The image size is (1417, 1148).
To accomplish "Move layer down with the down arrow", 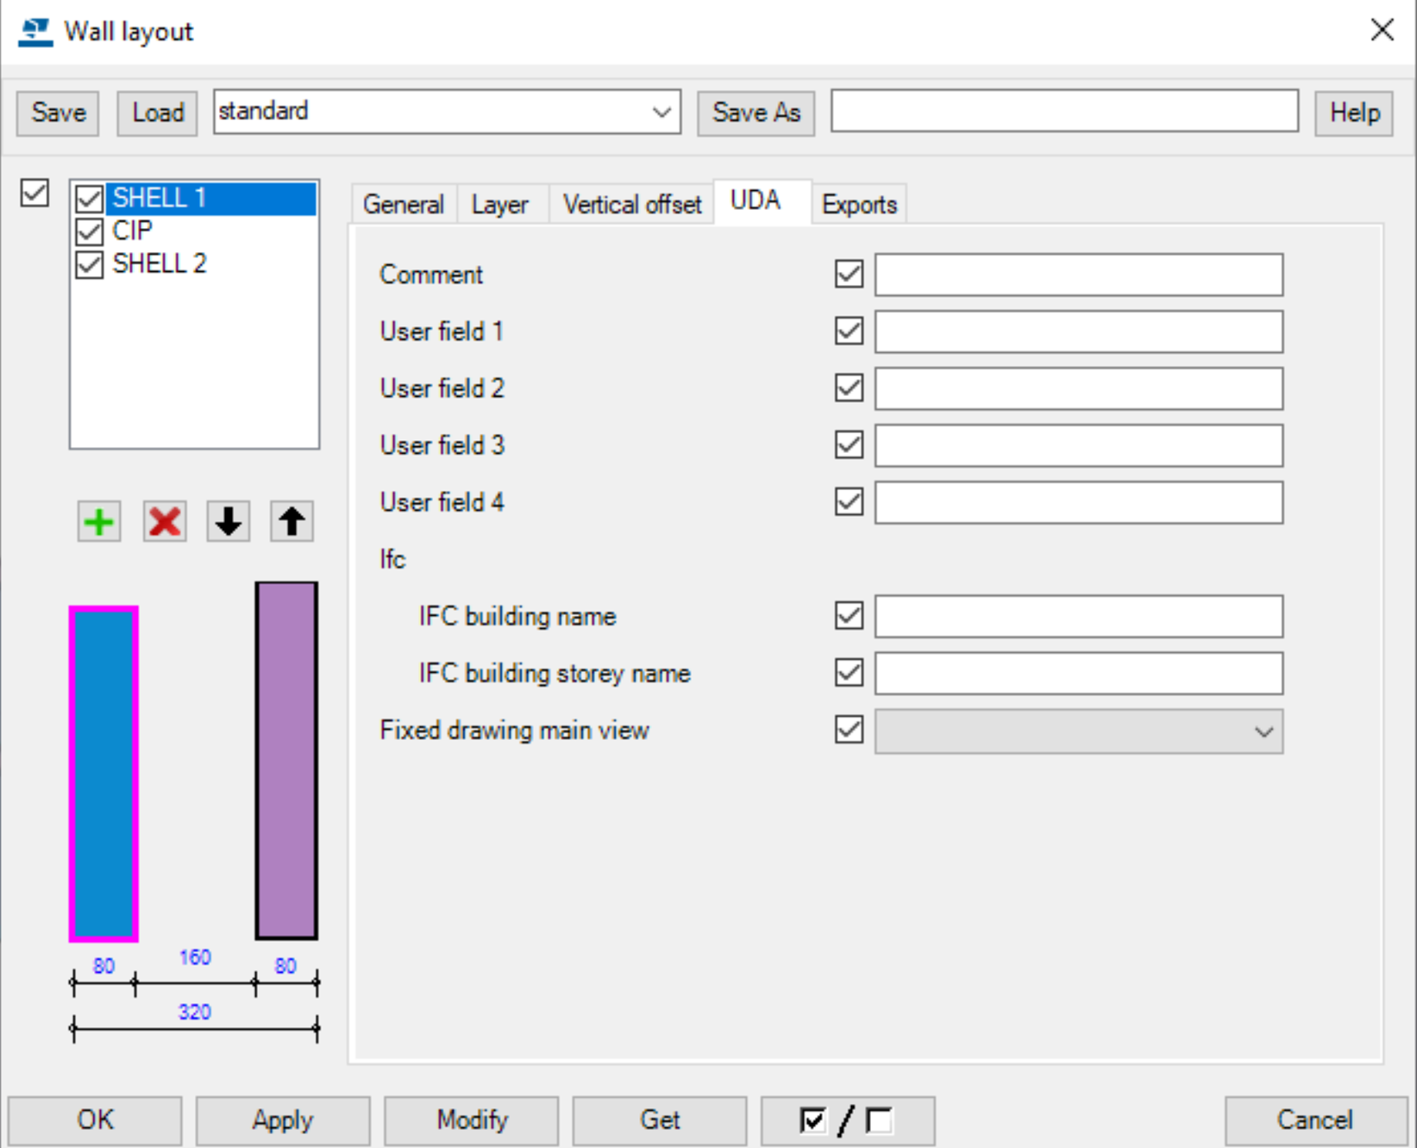I will tap(228, 522).
